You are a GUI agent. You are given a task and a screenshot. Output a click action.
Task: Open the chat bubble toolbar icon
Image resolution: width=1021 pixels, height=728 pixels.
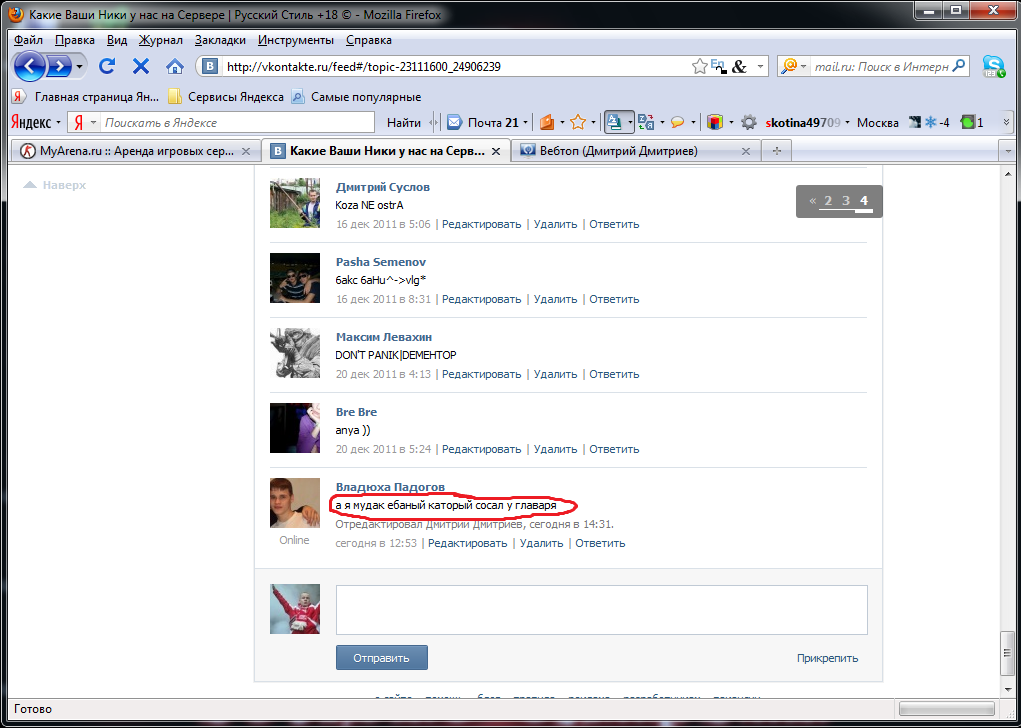(678, 122)
